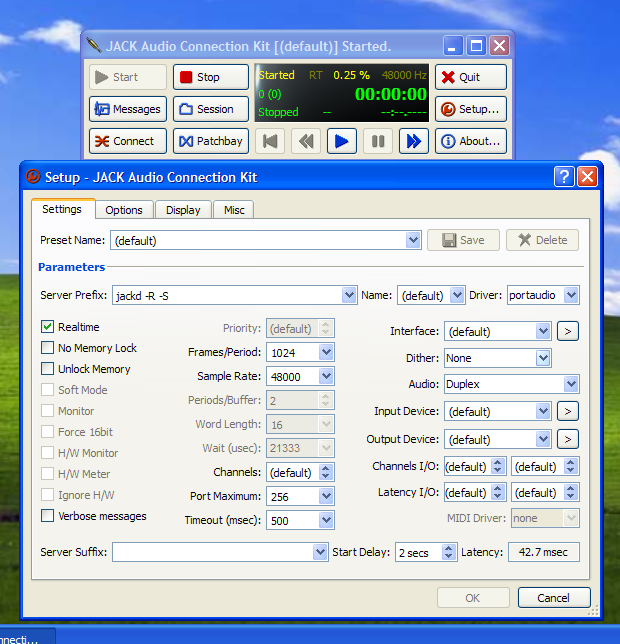Open the Patchbay window
Image resolution: width=620 pixels, height=644 pixels.
211,141
